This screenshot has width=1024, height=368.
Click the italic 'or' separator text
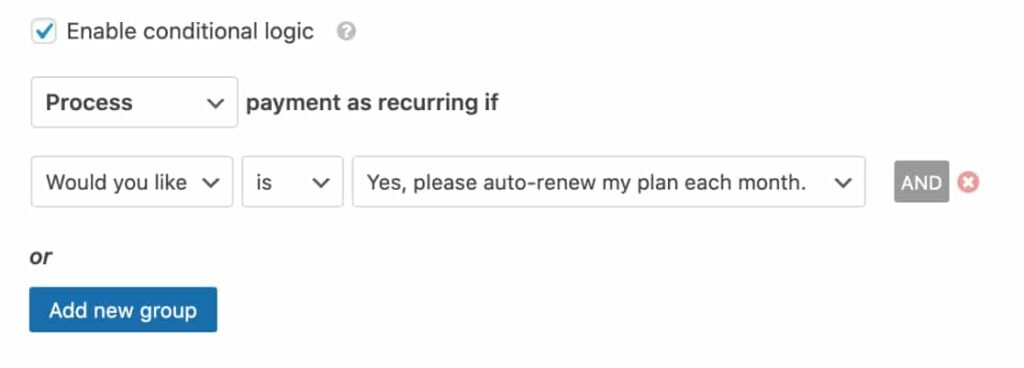pos(40,257)
